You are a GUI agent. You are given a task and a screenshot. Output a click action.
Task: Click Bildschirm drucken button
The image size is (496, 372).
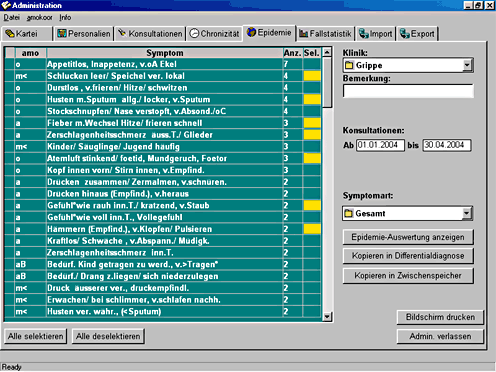440,317
